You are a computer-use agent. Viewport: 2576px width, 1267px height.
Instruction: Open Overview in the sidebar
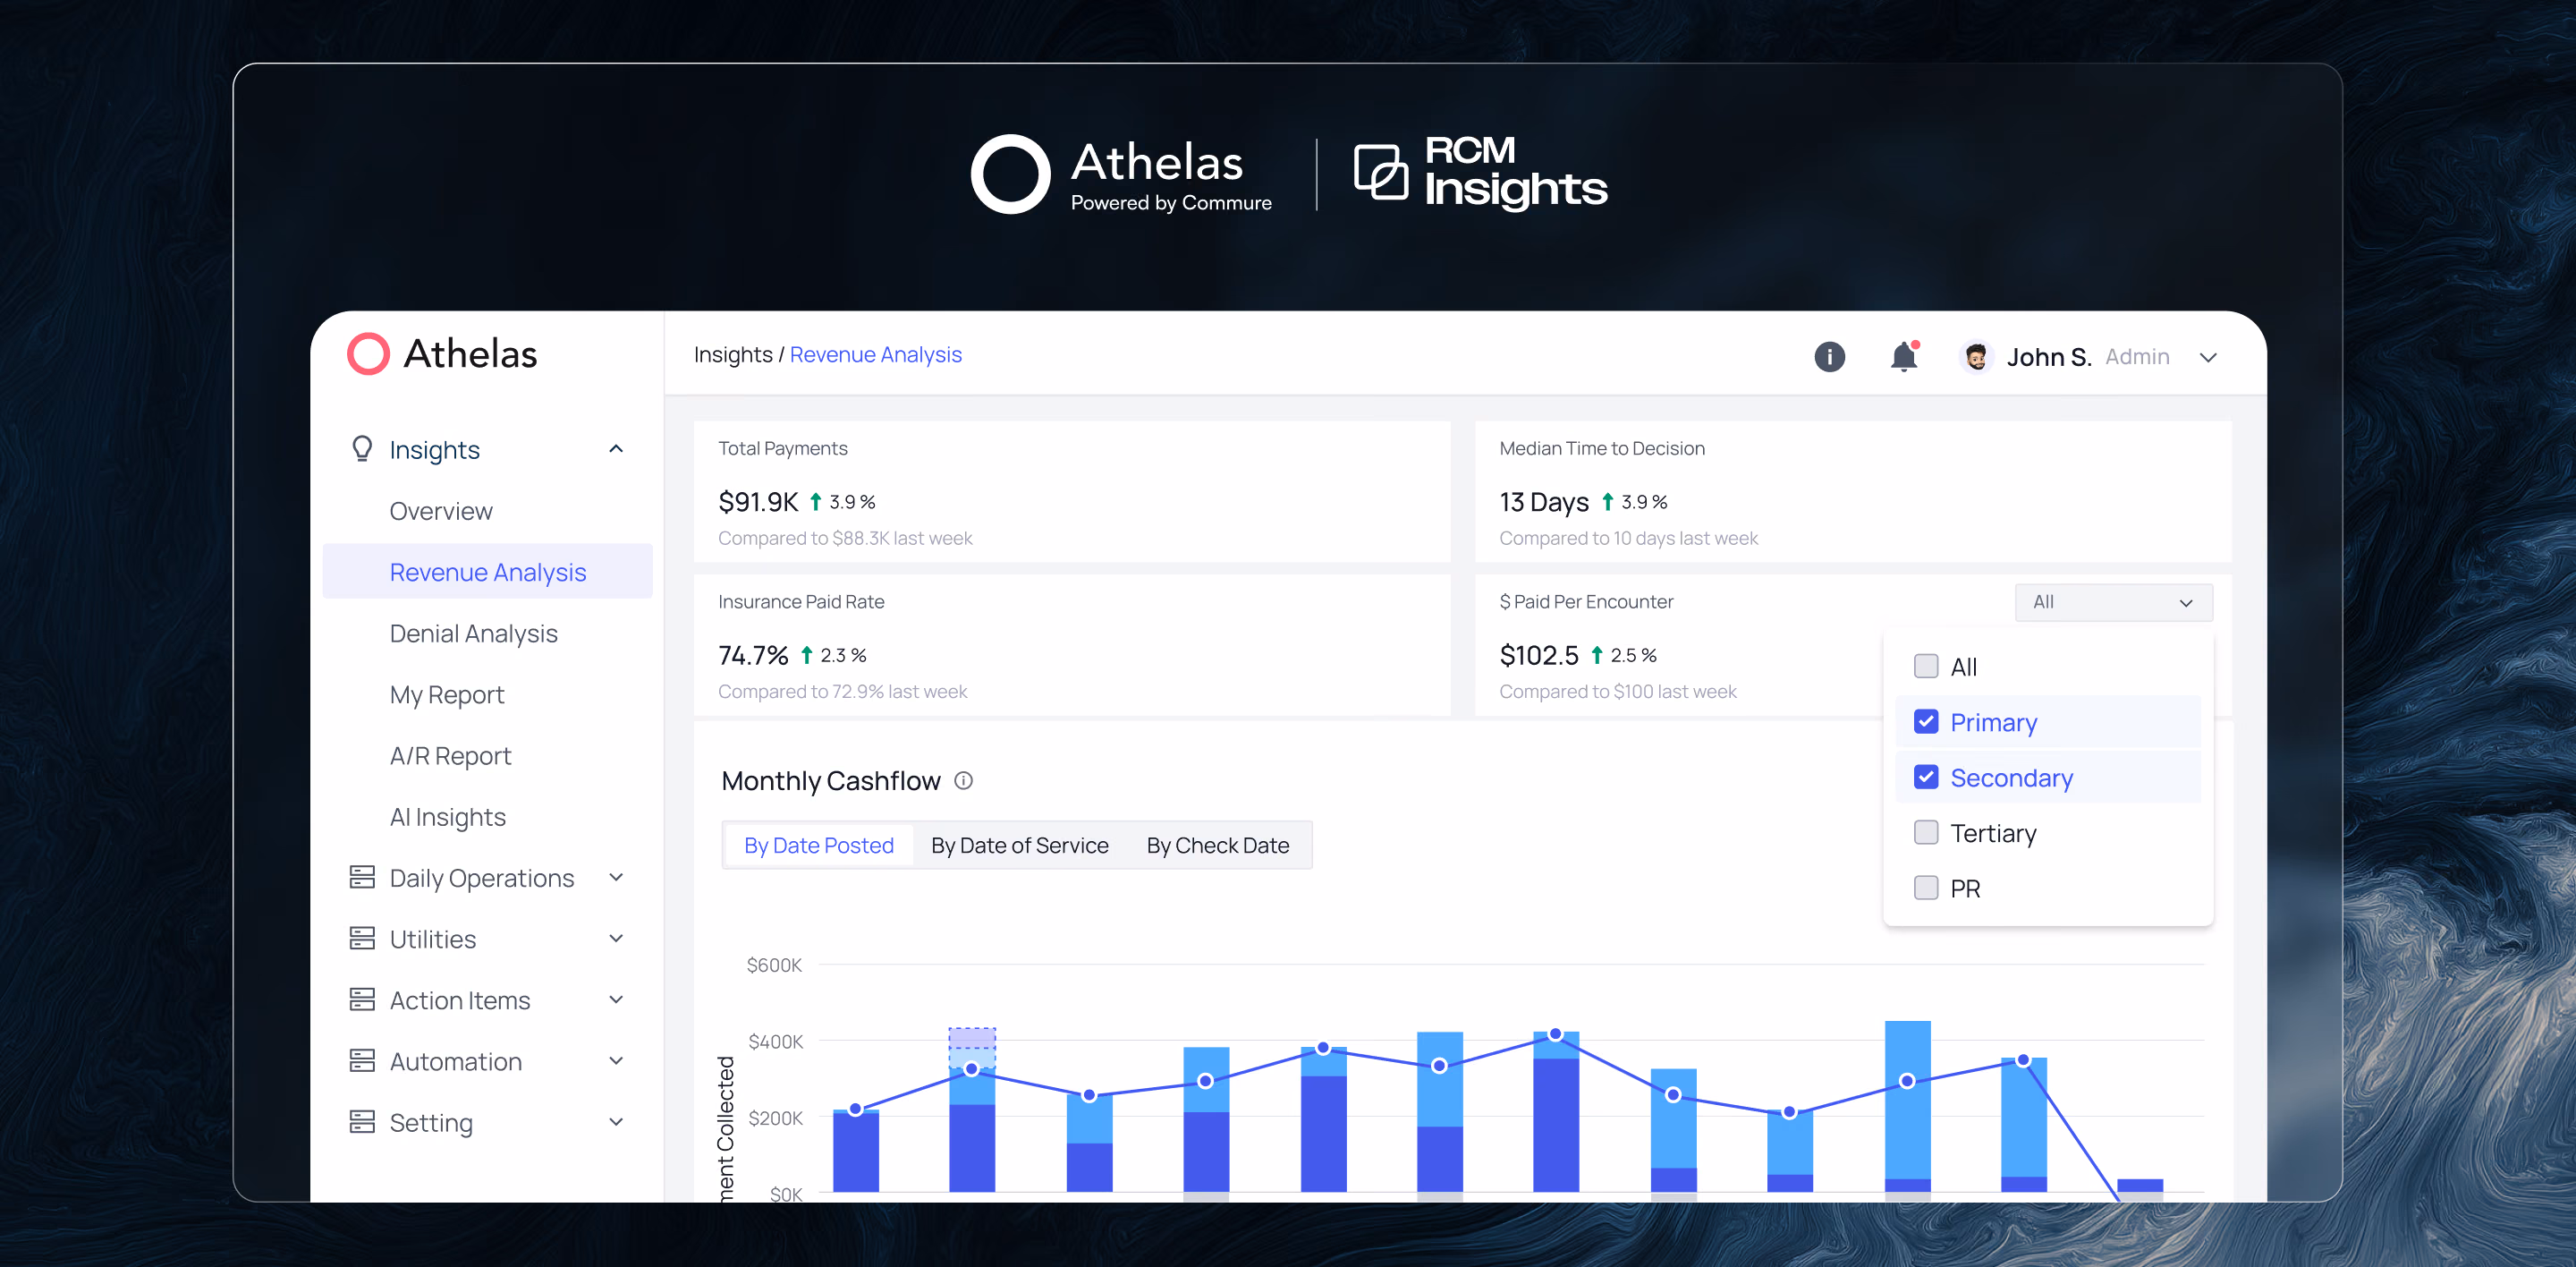click(441, 511)
